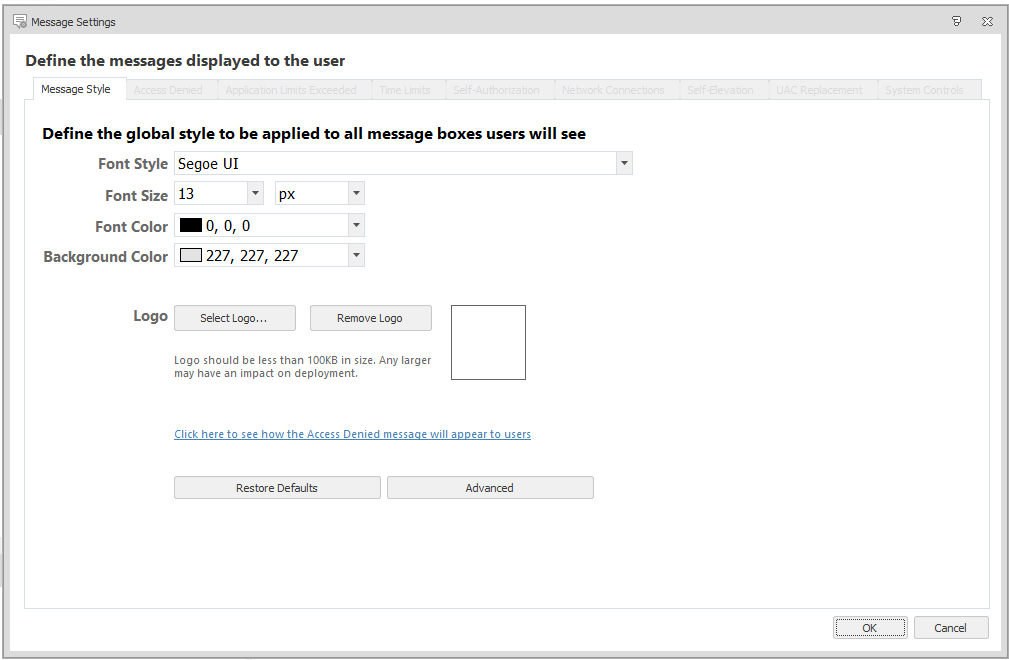Image resolution: width=1009 pixels, height=660 pixels.
Task: Click inside the Font Size field
Action: click(210, 192)
